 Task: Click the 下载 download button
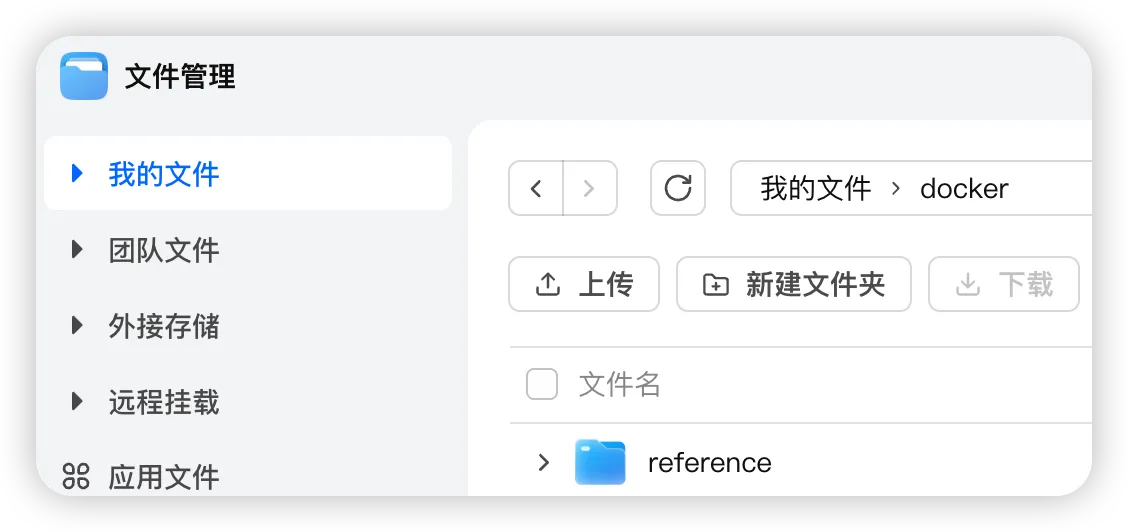pos(1004,284)
